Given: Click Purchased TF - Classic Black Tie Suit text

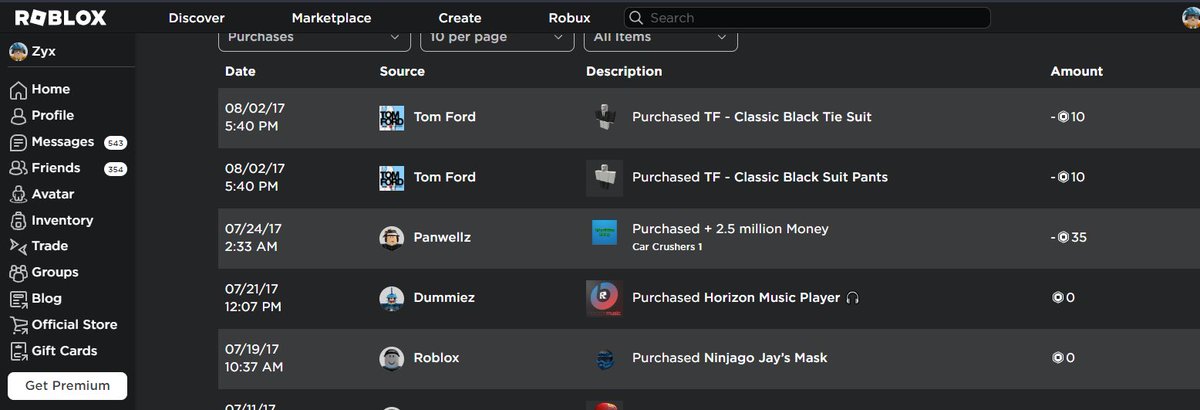Looking at the screenshot, I should click(752, 117).
